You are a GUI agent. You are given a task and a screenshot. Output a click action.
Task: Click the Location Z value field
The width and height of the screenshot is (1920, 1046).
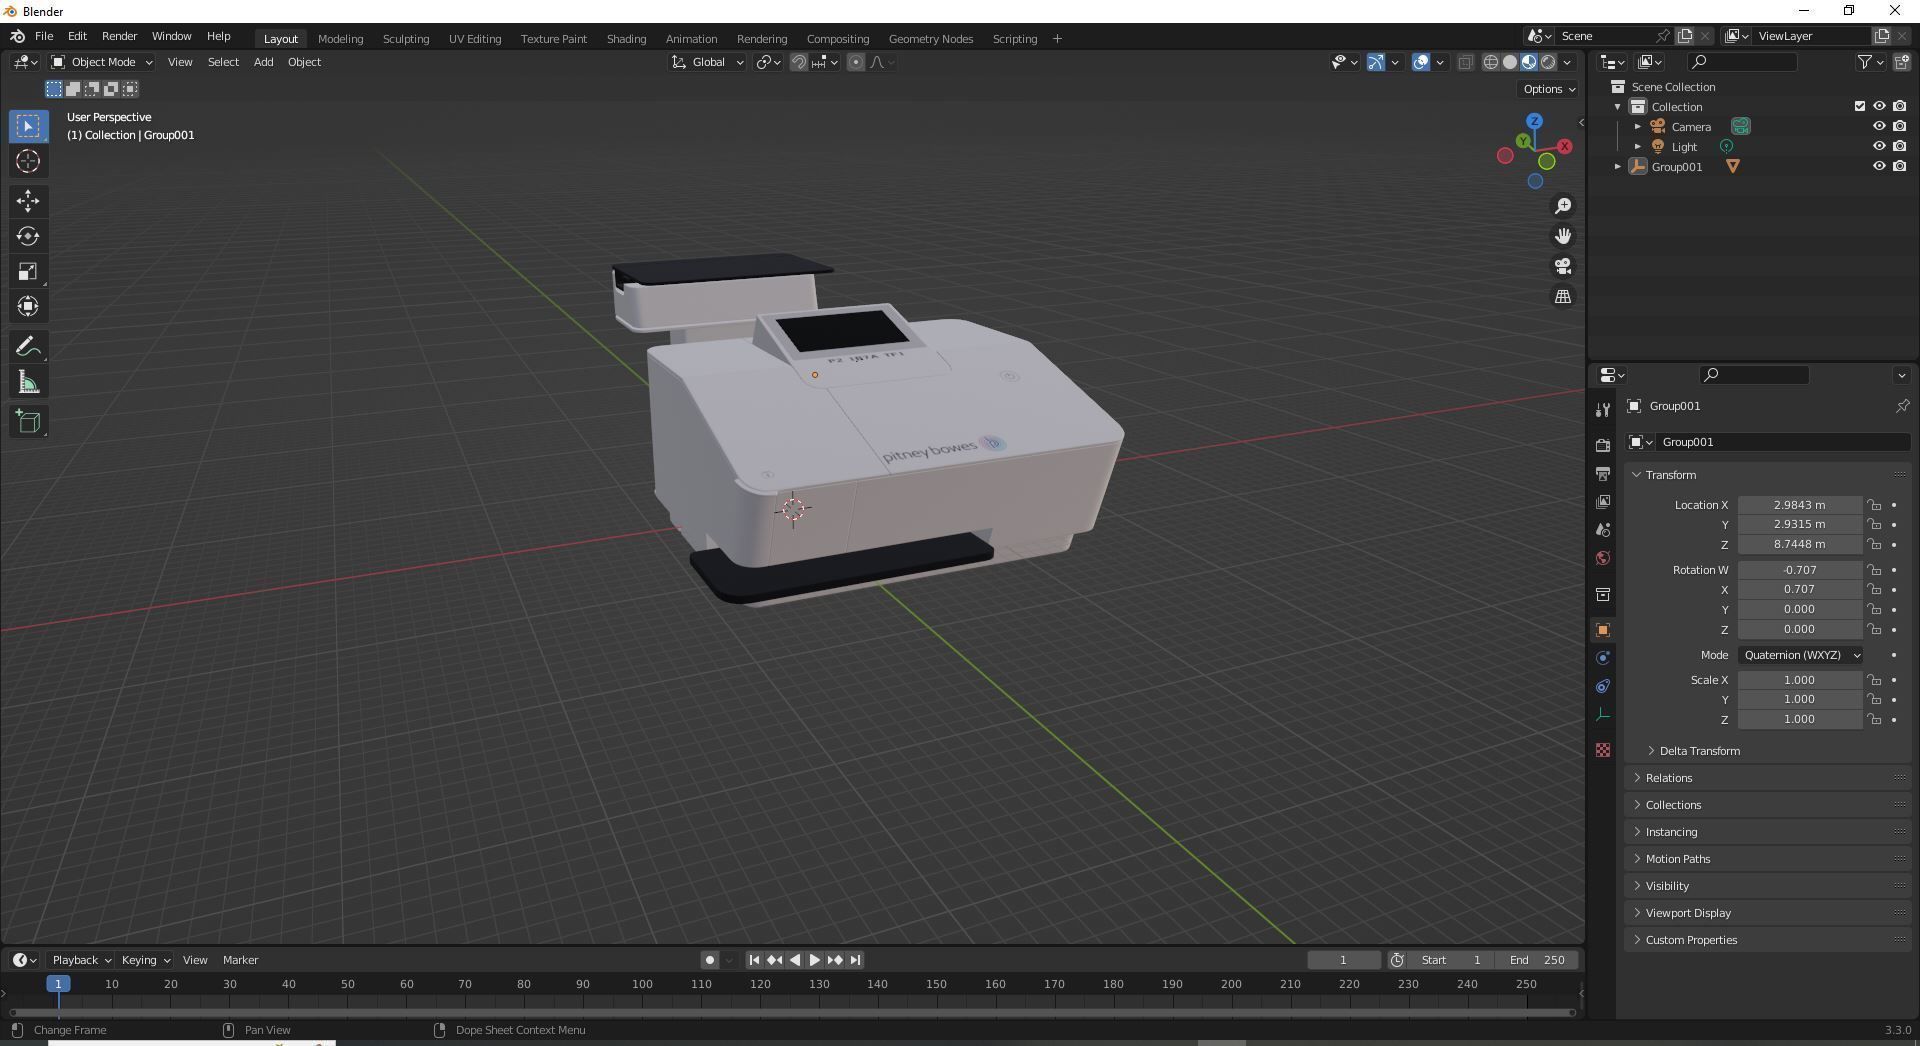tap(1799, 544)
